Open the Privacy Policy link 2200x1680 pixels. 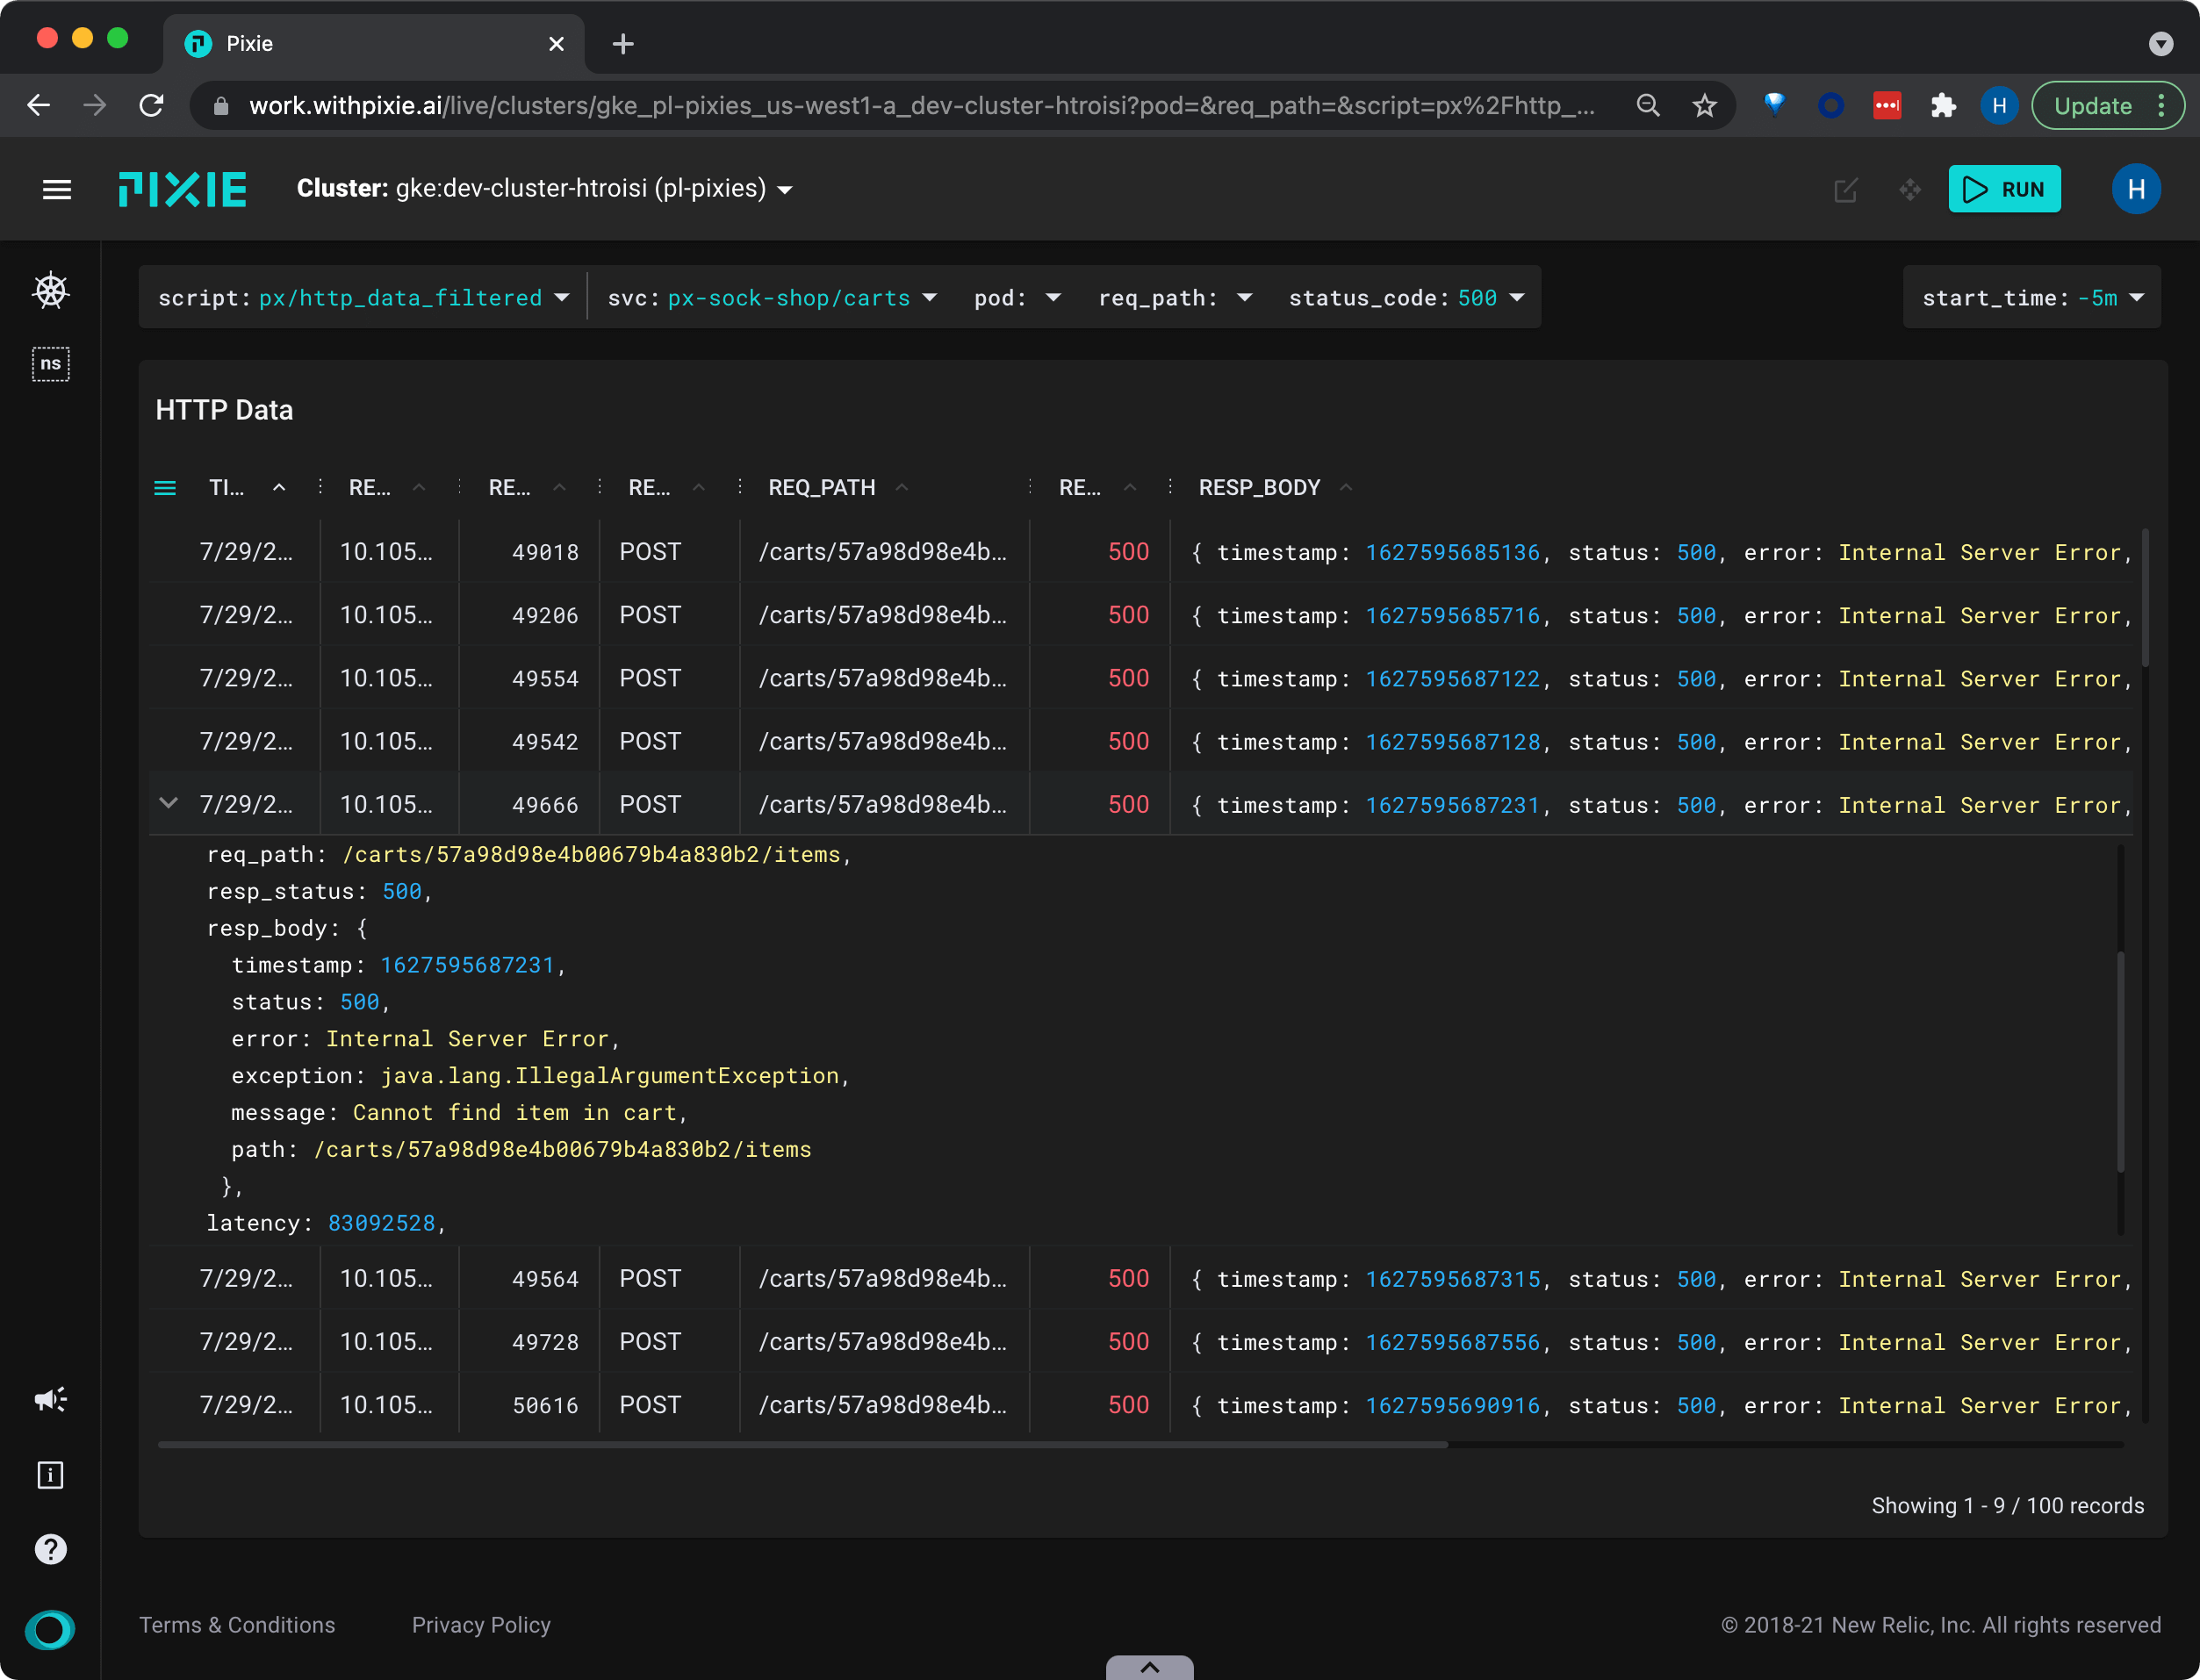click(481, 1625)
